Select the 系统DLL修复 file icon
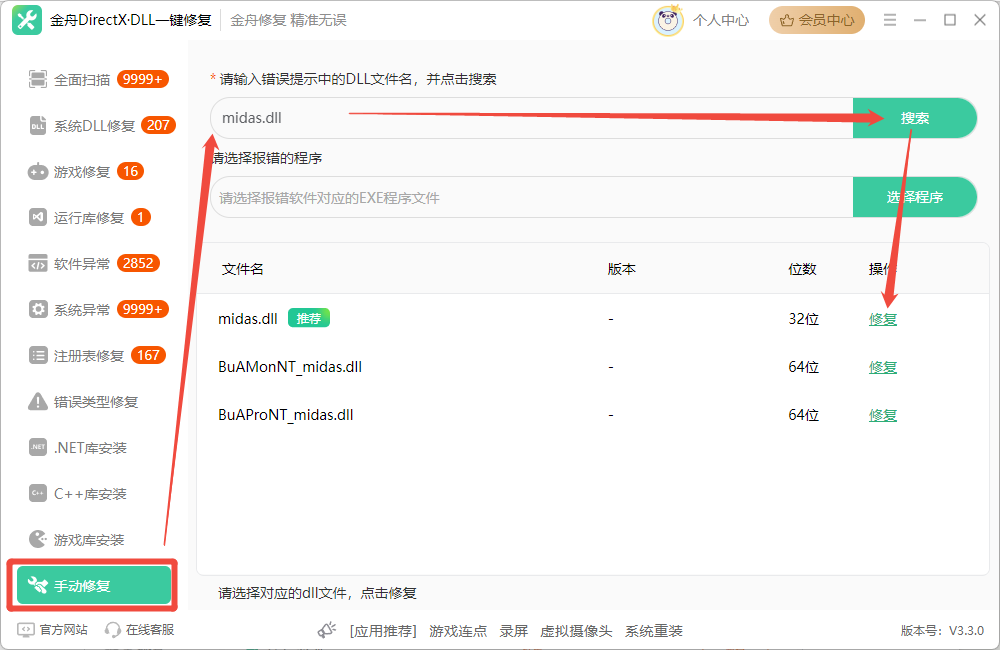 tap(38, 126)
